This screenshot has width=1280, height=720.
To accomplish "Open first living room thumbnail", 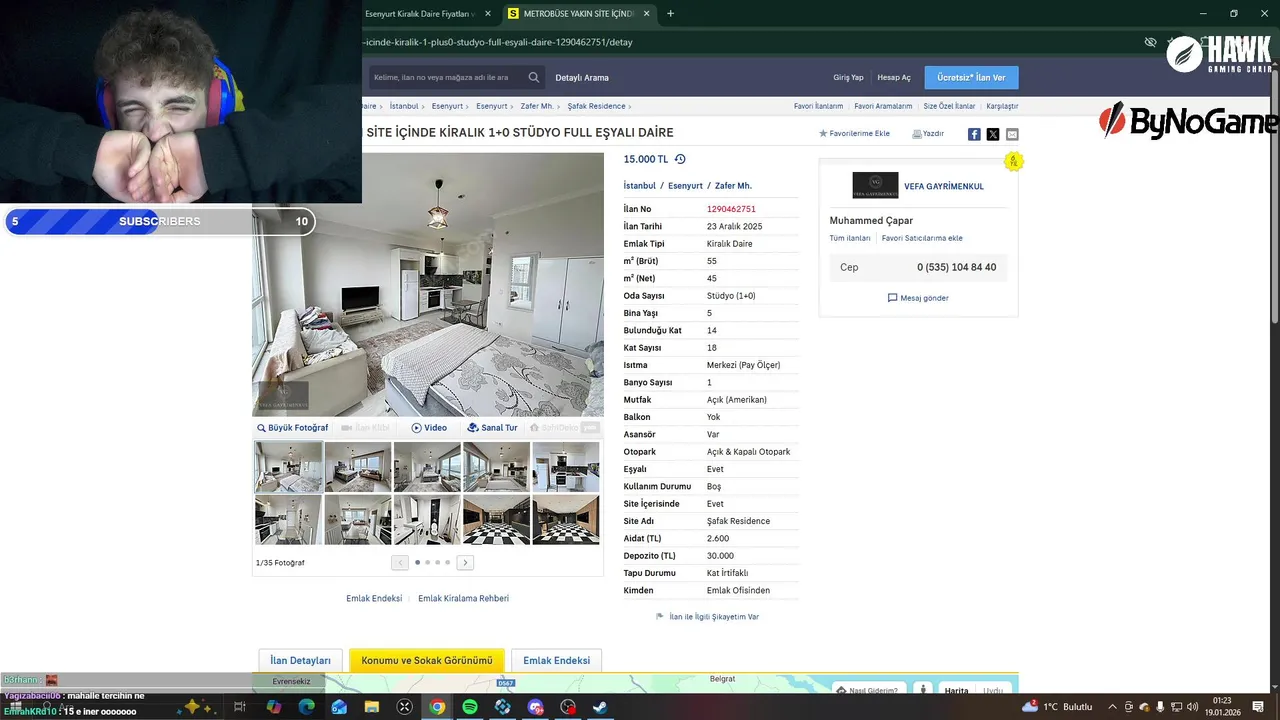I will pos(289,466).
